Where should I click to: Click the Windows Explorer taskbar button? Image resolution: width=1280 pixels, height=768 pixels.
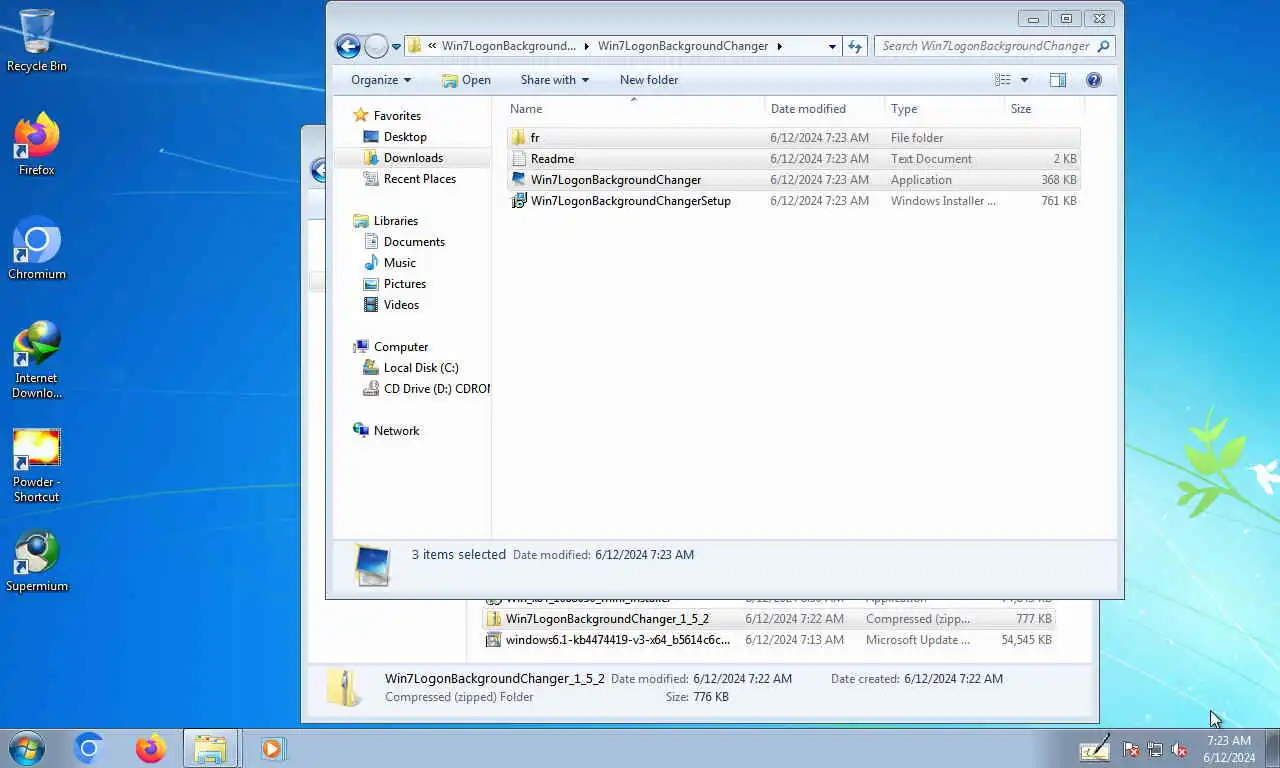click(211, 748)
